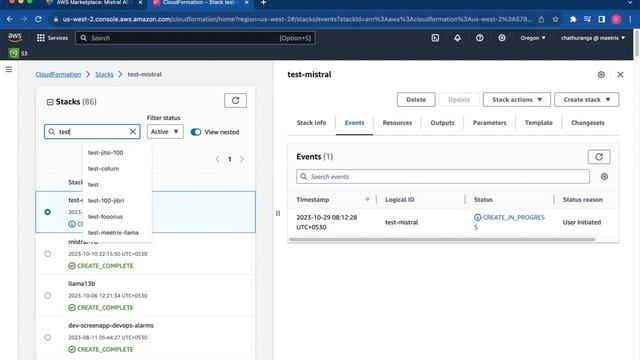The image size is (640, 360).
Task: Click the split panel resize handle
Action: (278, 213)
